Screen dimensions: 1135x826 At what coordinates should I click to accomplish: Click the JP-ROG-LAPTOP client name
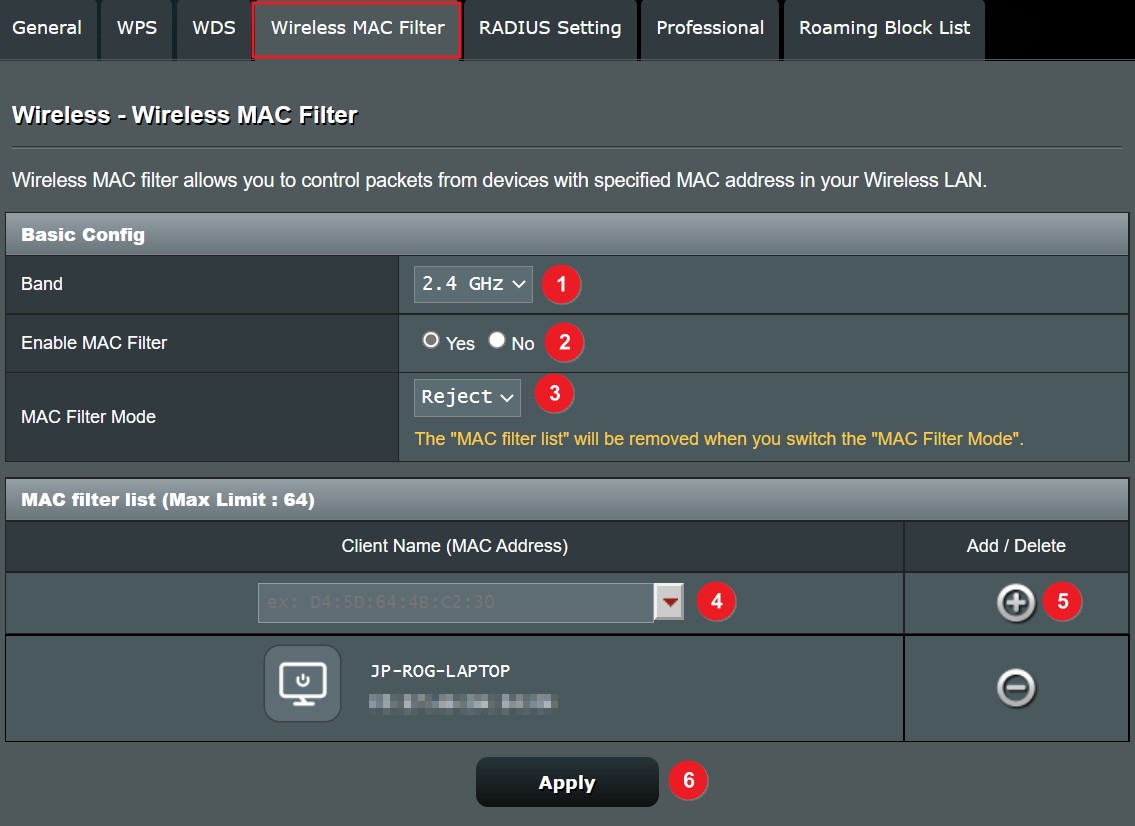click(440, 671)
